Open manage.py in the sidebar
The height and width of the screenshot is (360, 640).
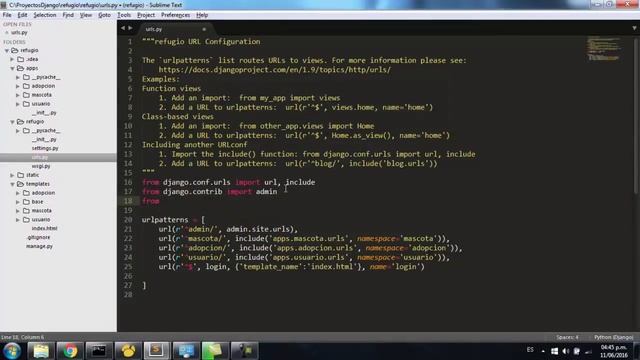(x=39, y=247)
